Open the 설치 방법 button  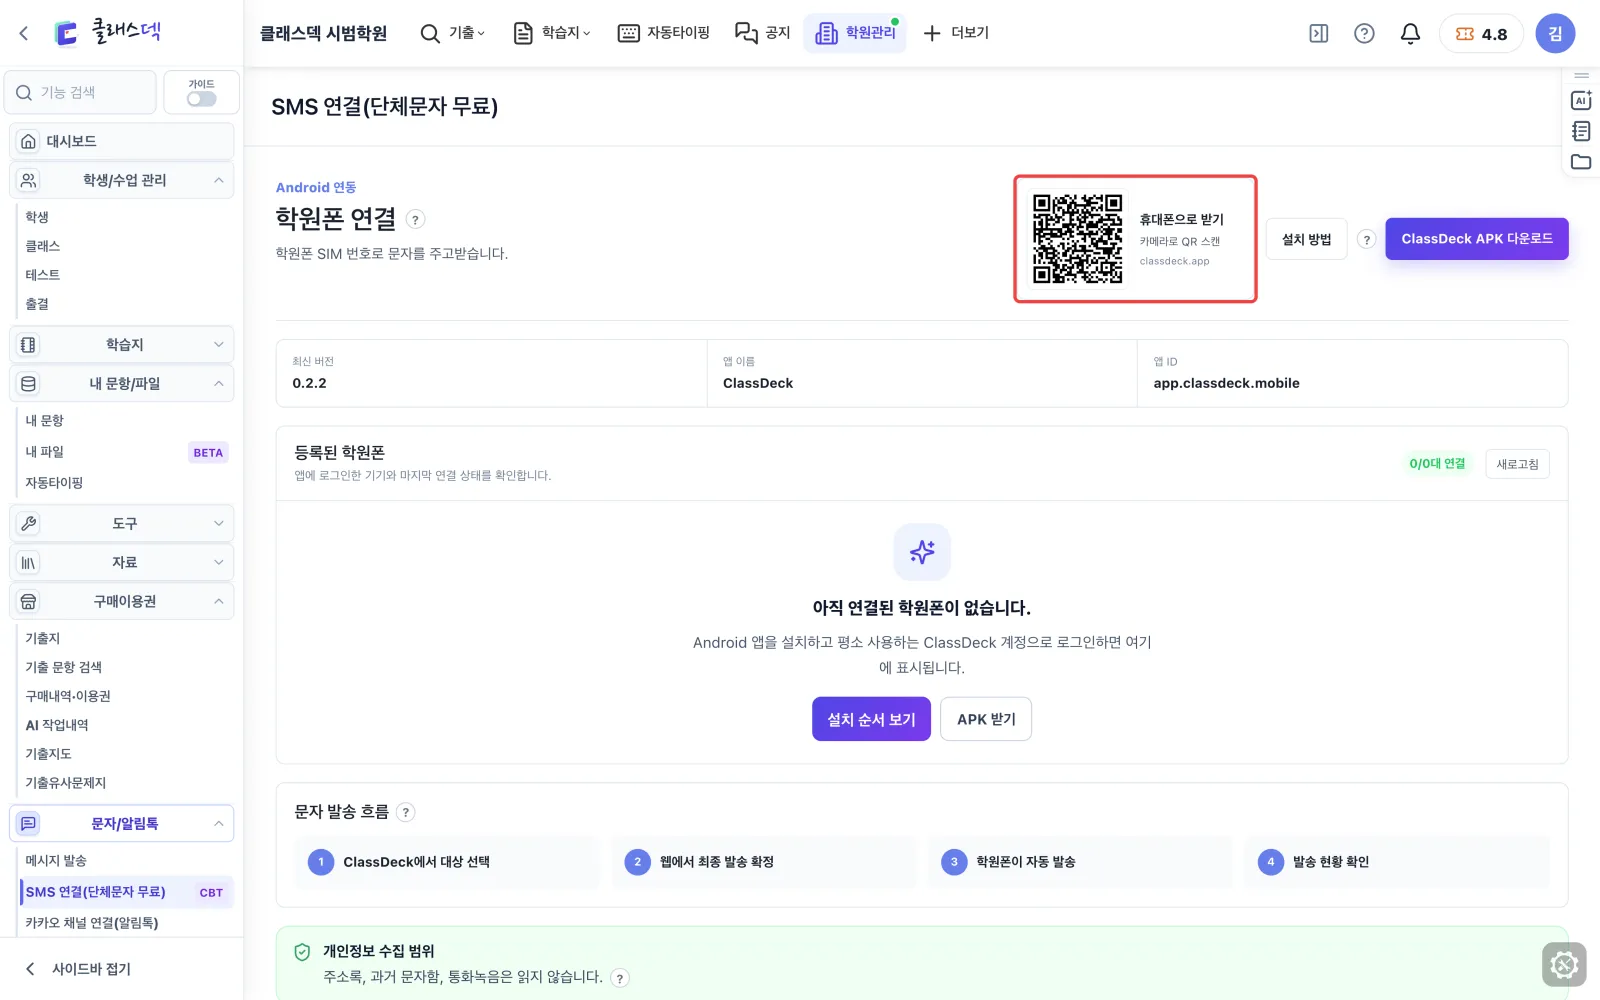click(x=1306, y=239)
